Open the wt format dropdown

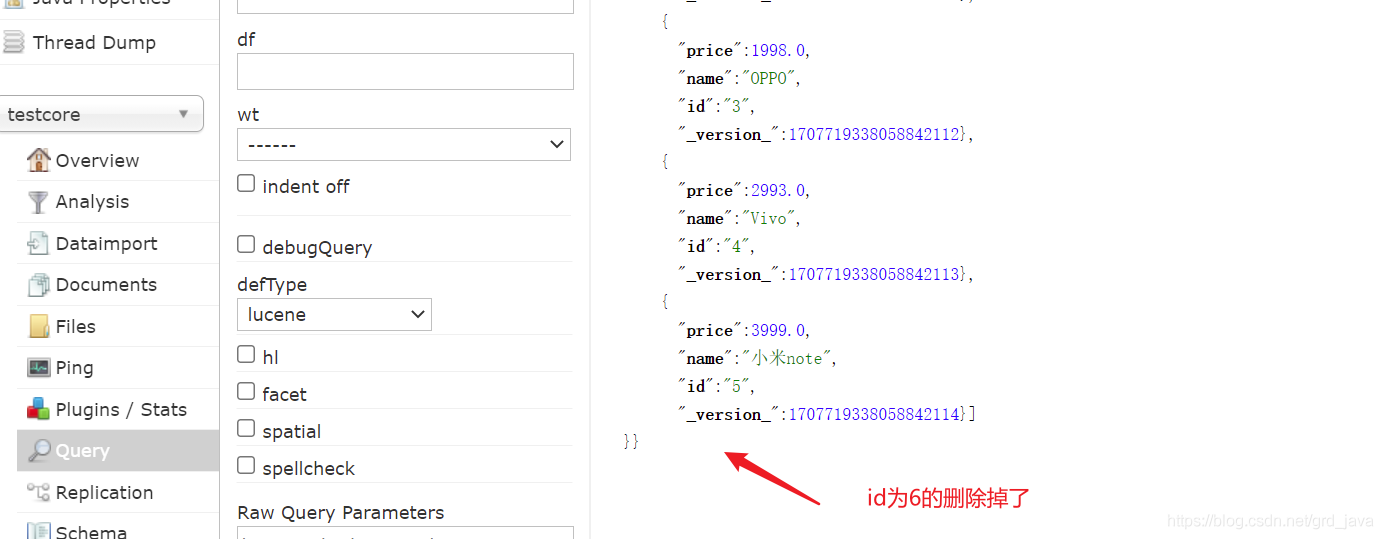pyautogui.click(x=404, y=144)
